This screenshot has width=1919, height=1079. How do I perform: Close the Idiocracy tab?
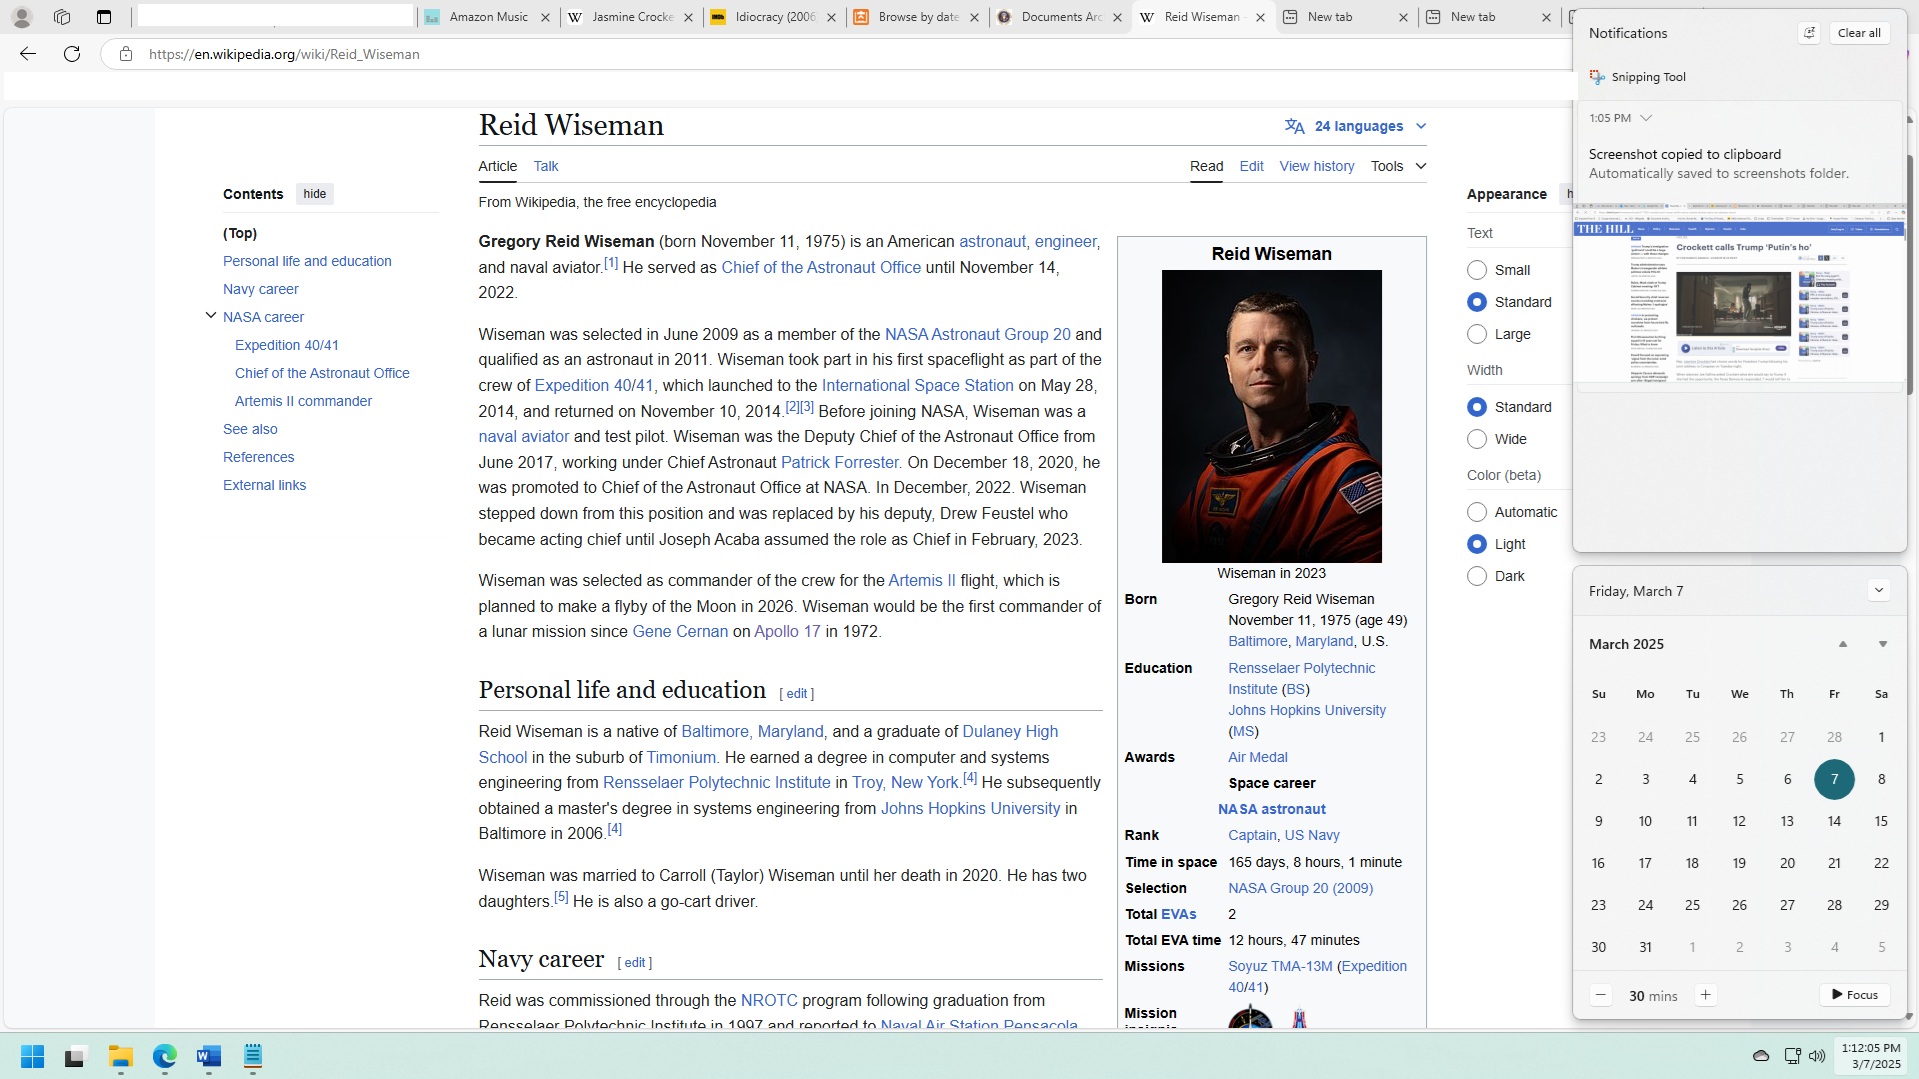pos(831,17)
